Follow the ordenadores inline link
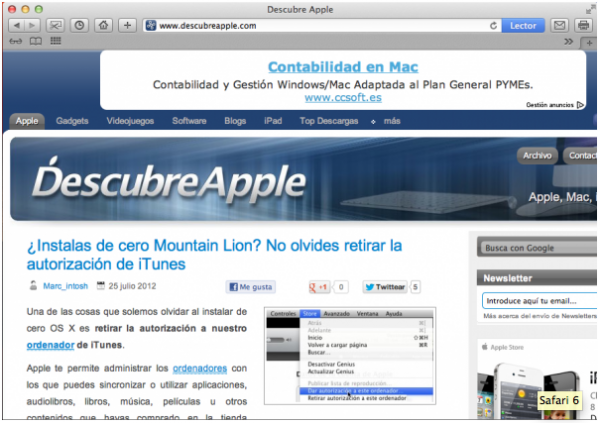 (200, 368)
